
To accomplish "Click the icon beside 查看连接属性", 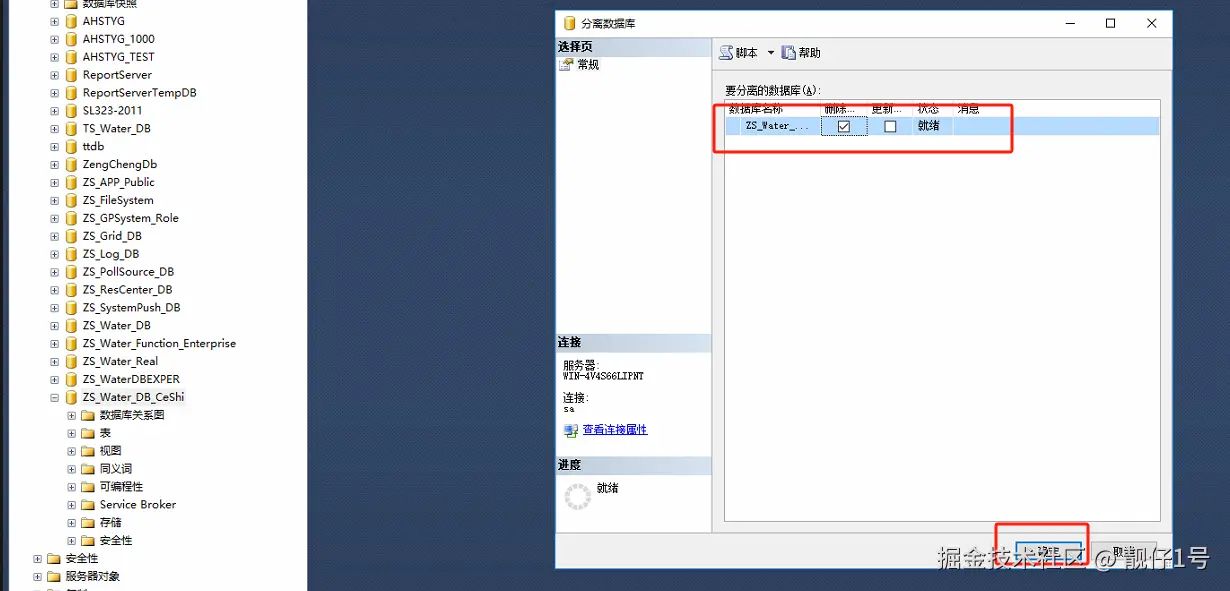I will 571,430.
